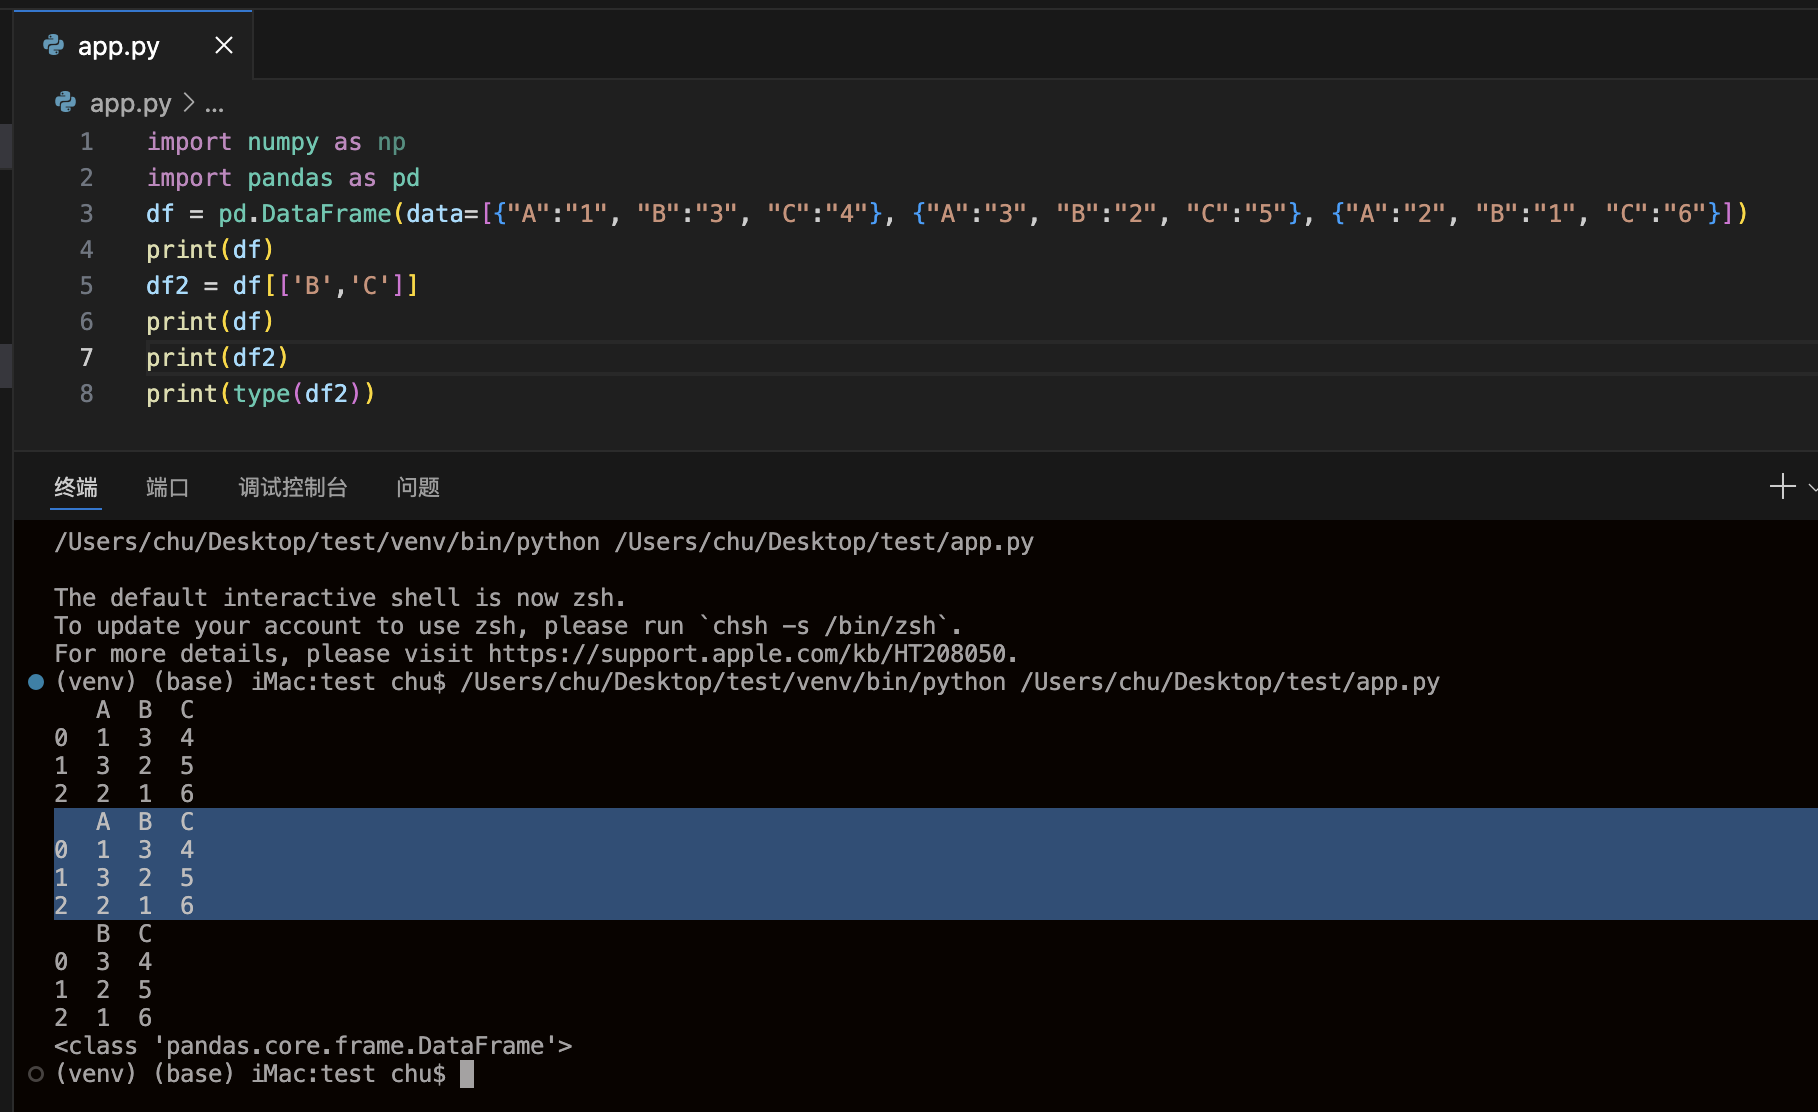
Task: Click the Python icon in the breadcrumb
Action: pos(66,102)
